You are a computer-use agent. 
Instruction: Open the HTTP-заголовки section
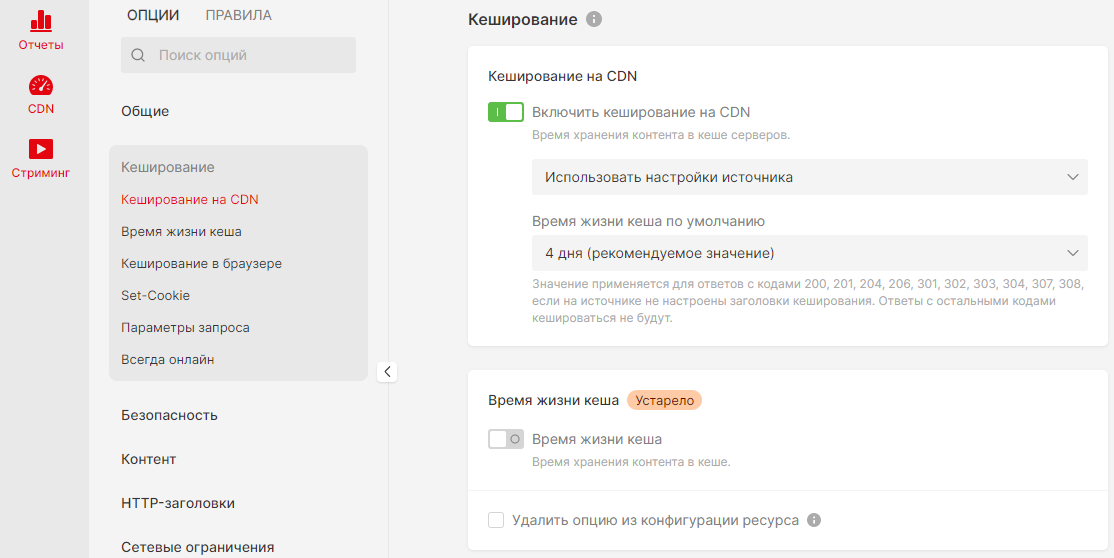click(x=178, y=503)
